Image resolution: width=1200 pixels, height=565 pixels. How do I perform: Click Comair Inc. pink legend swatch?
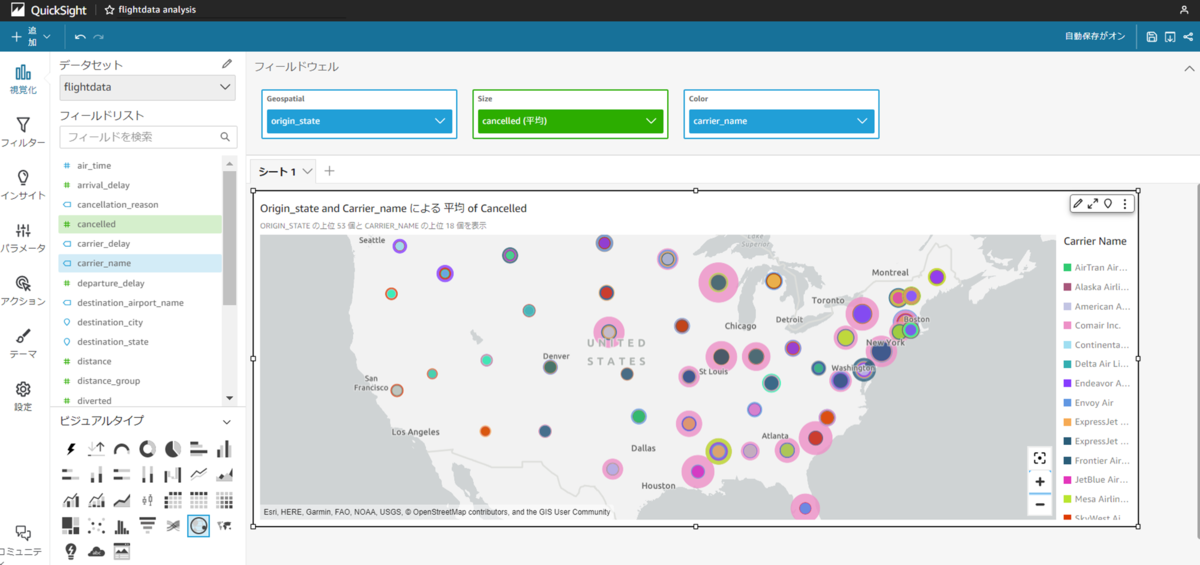(x=1068, y=326)
